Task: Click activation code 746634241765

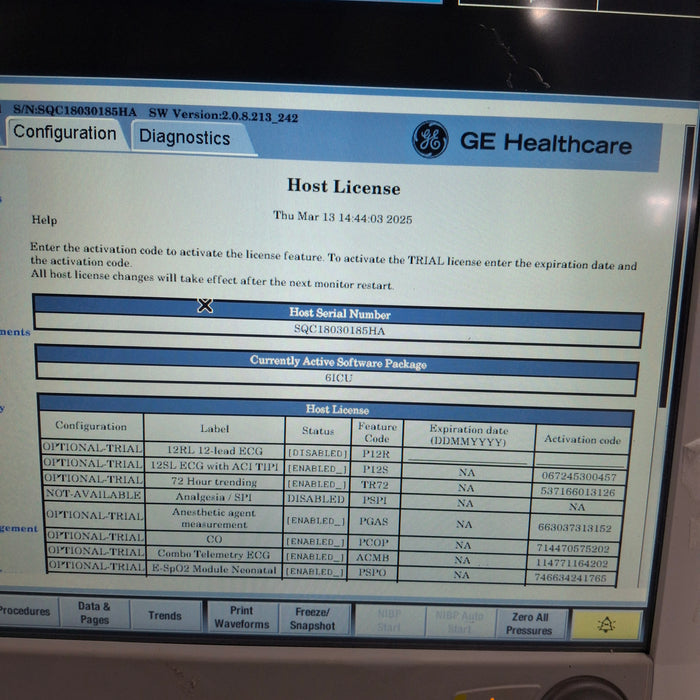Action: 571,578
